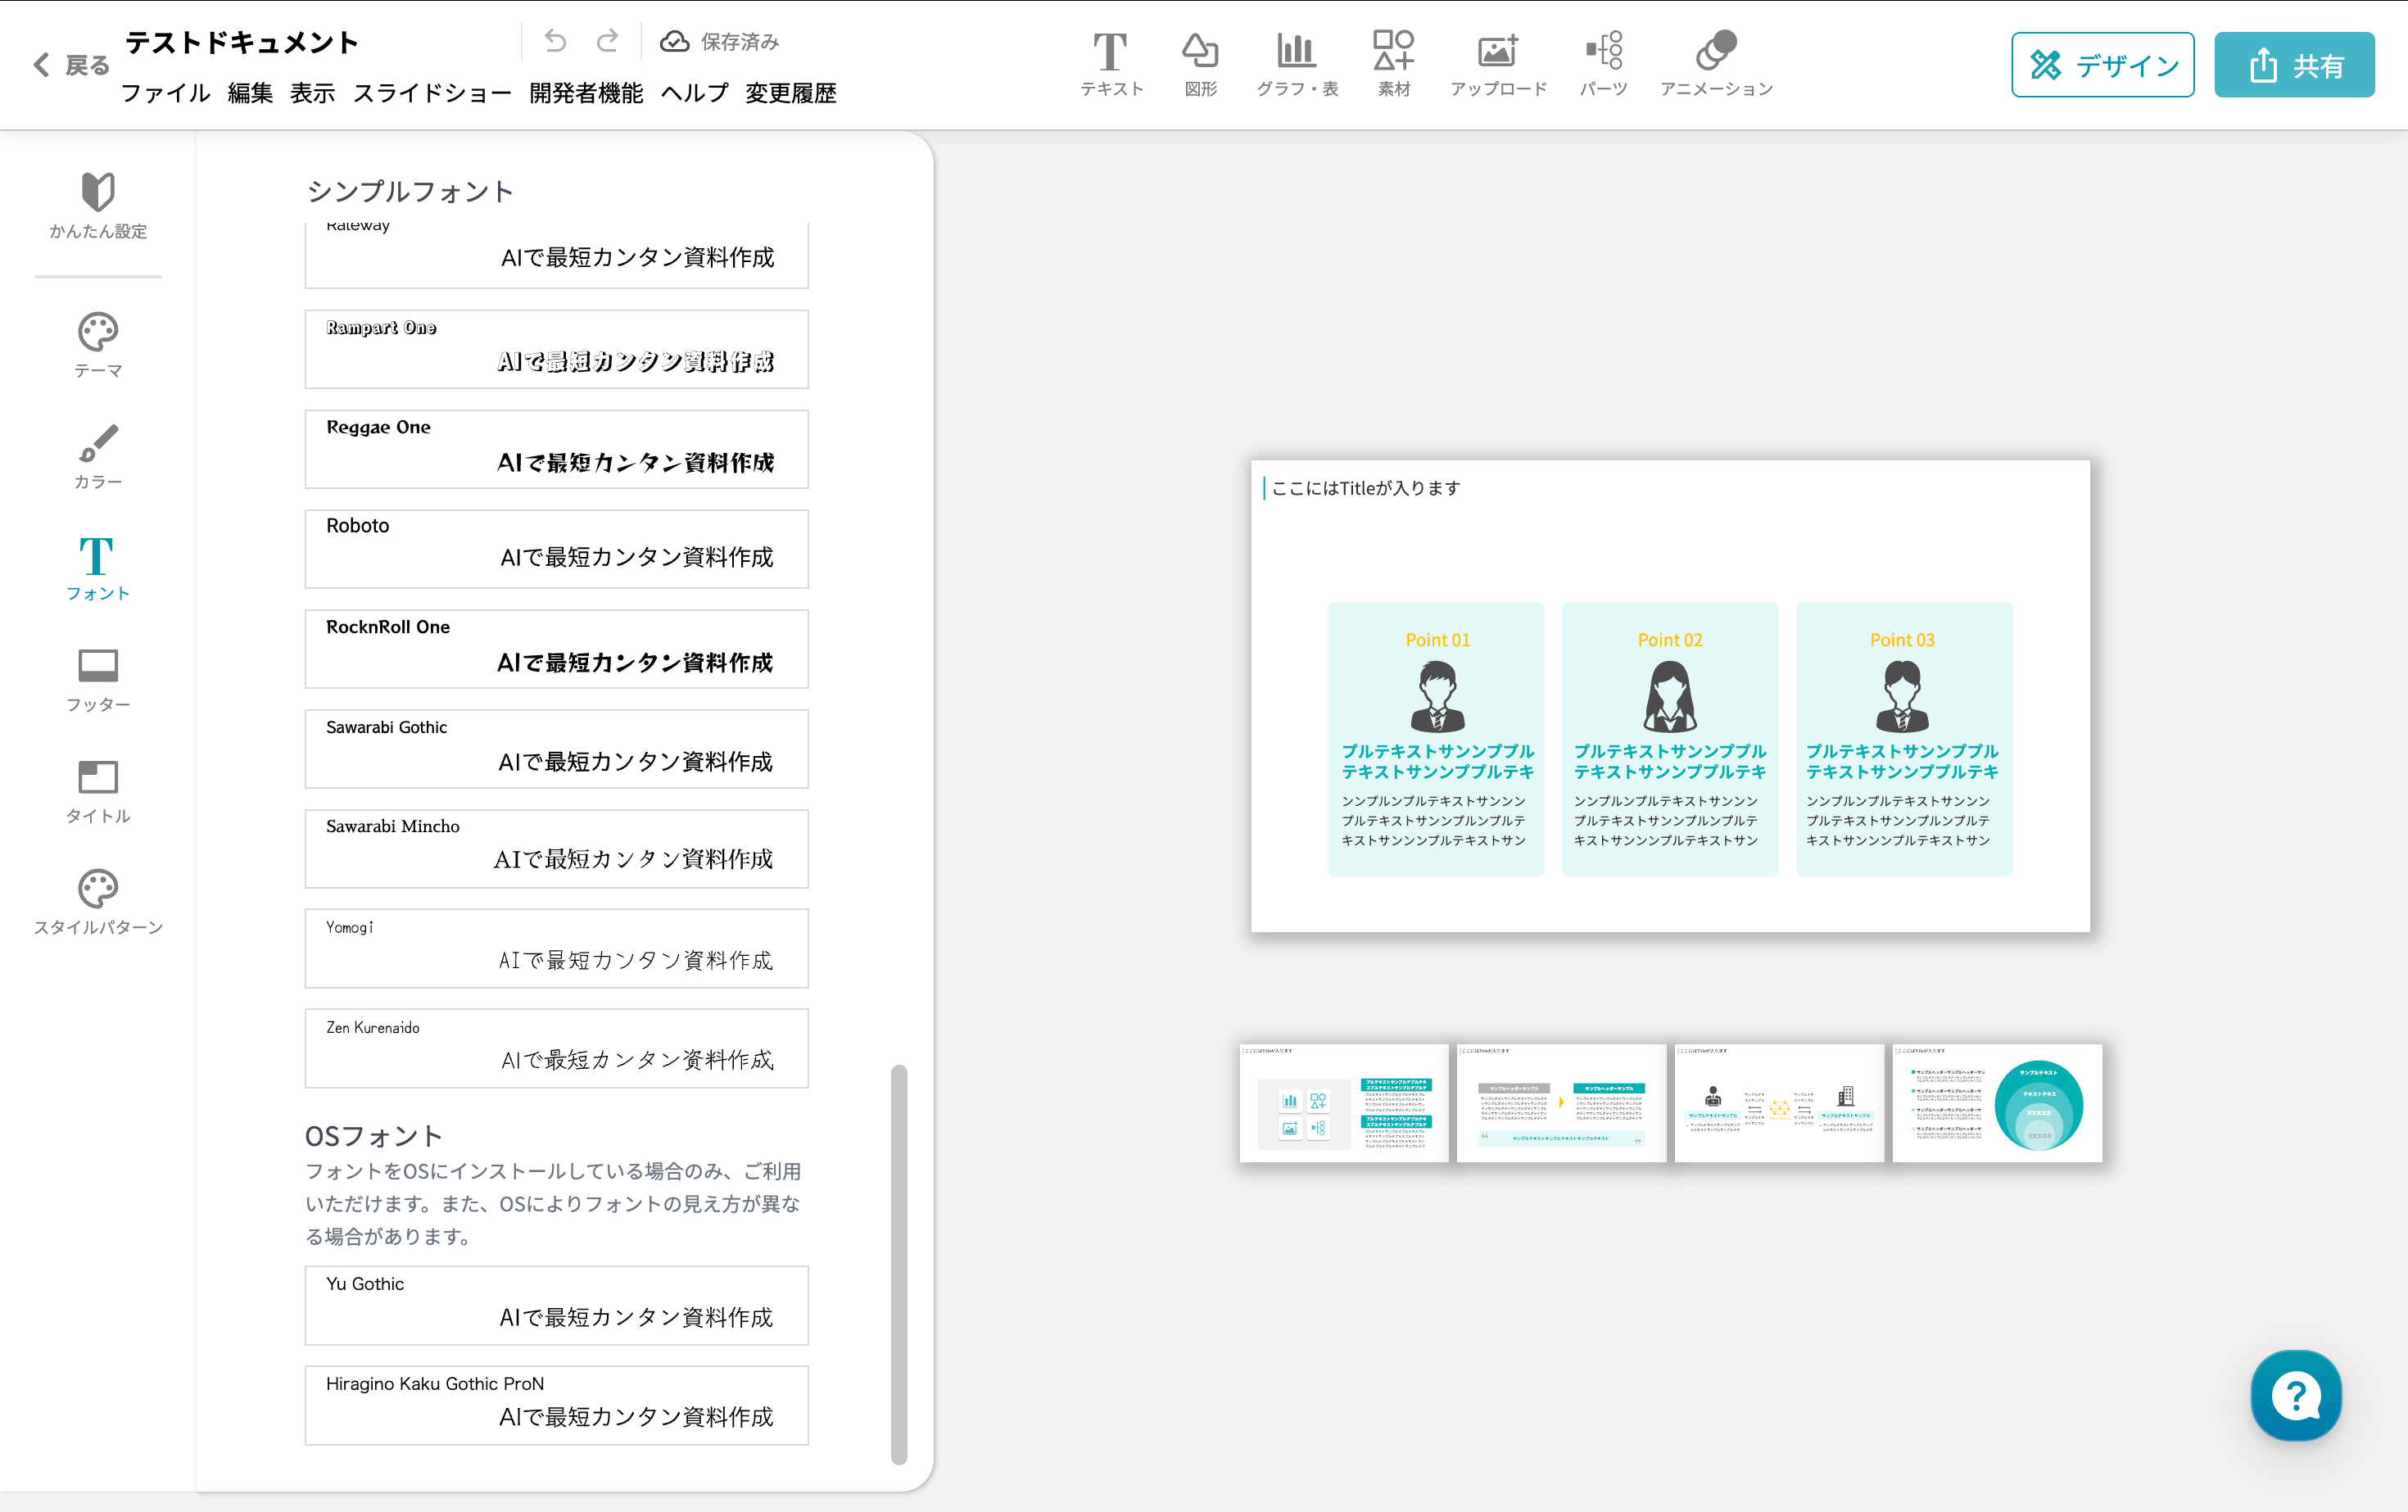Screen dimensions: 2408x1512
Task: Select テーマ in the sidebar
Action: click(98, 345)
